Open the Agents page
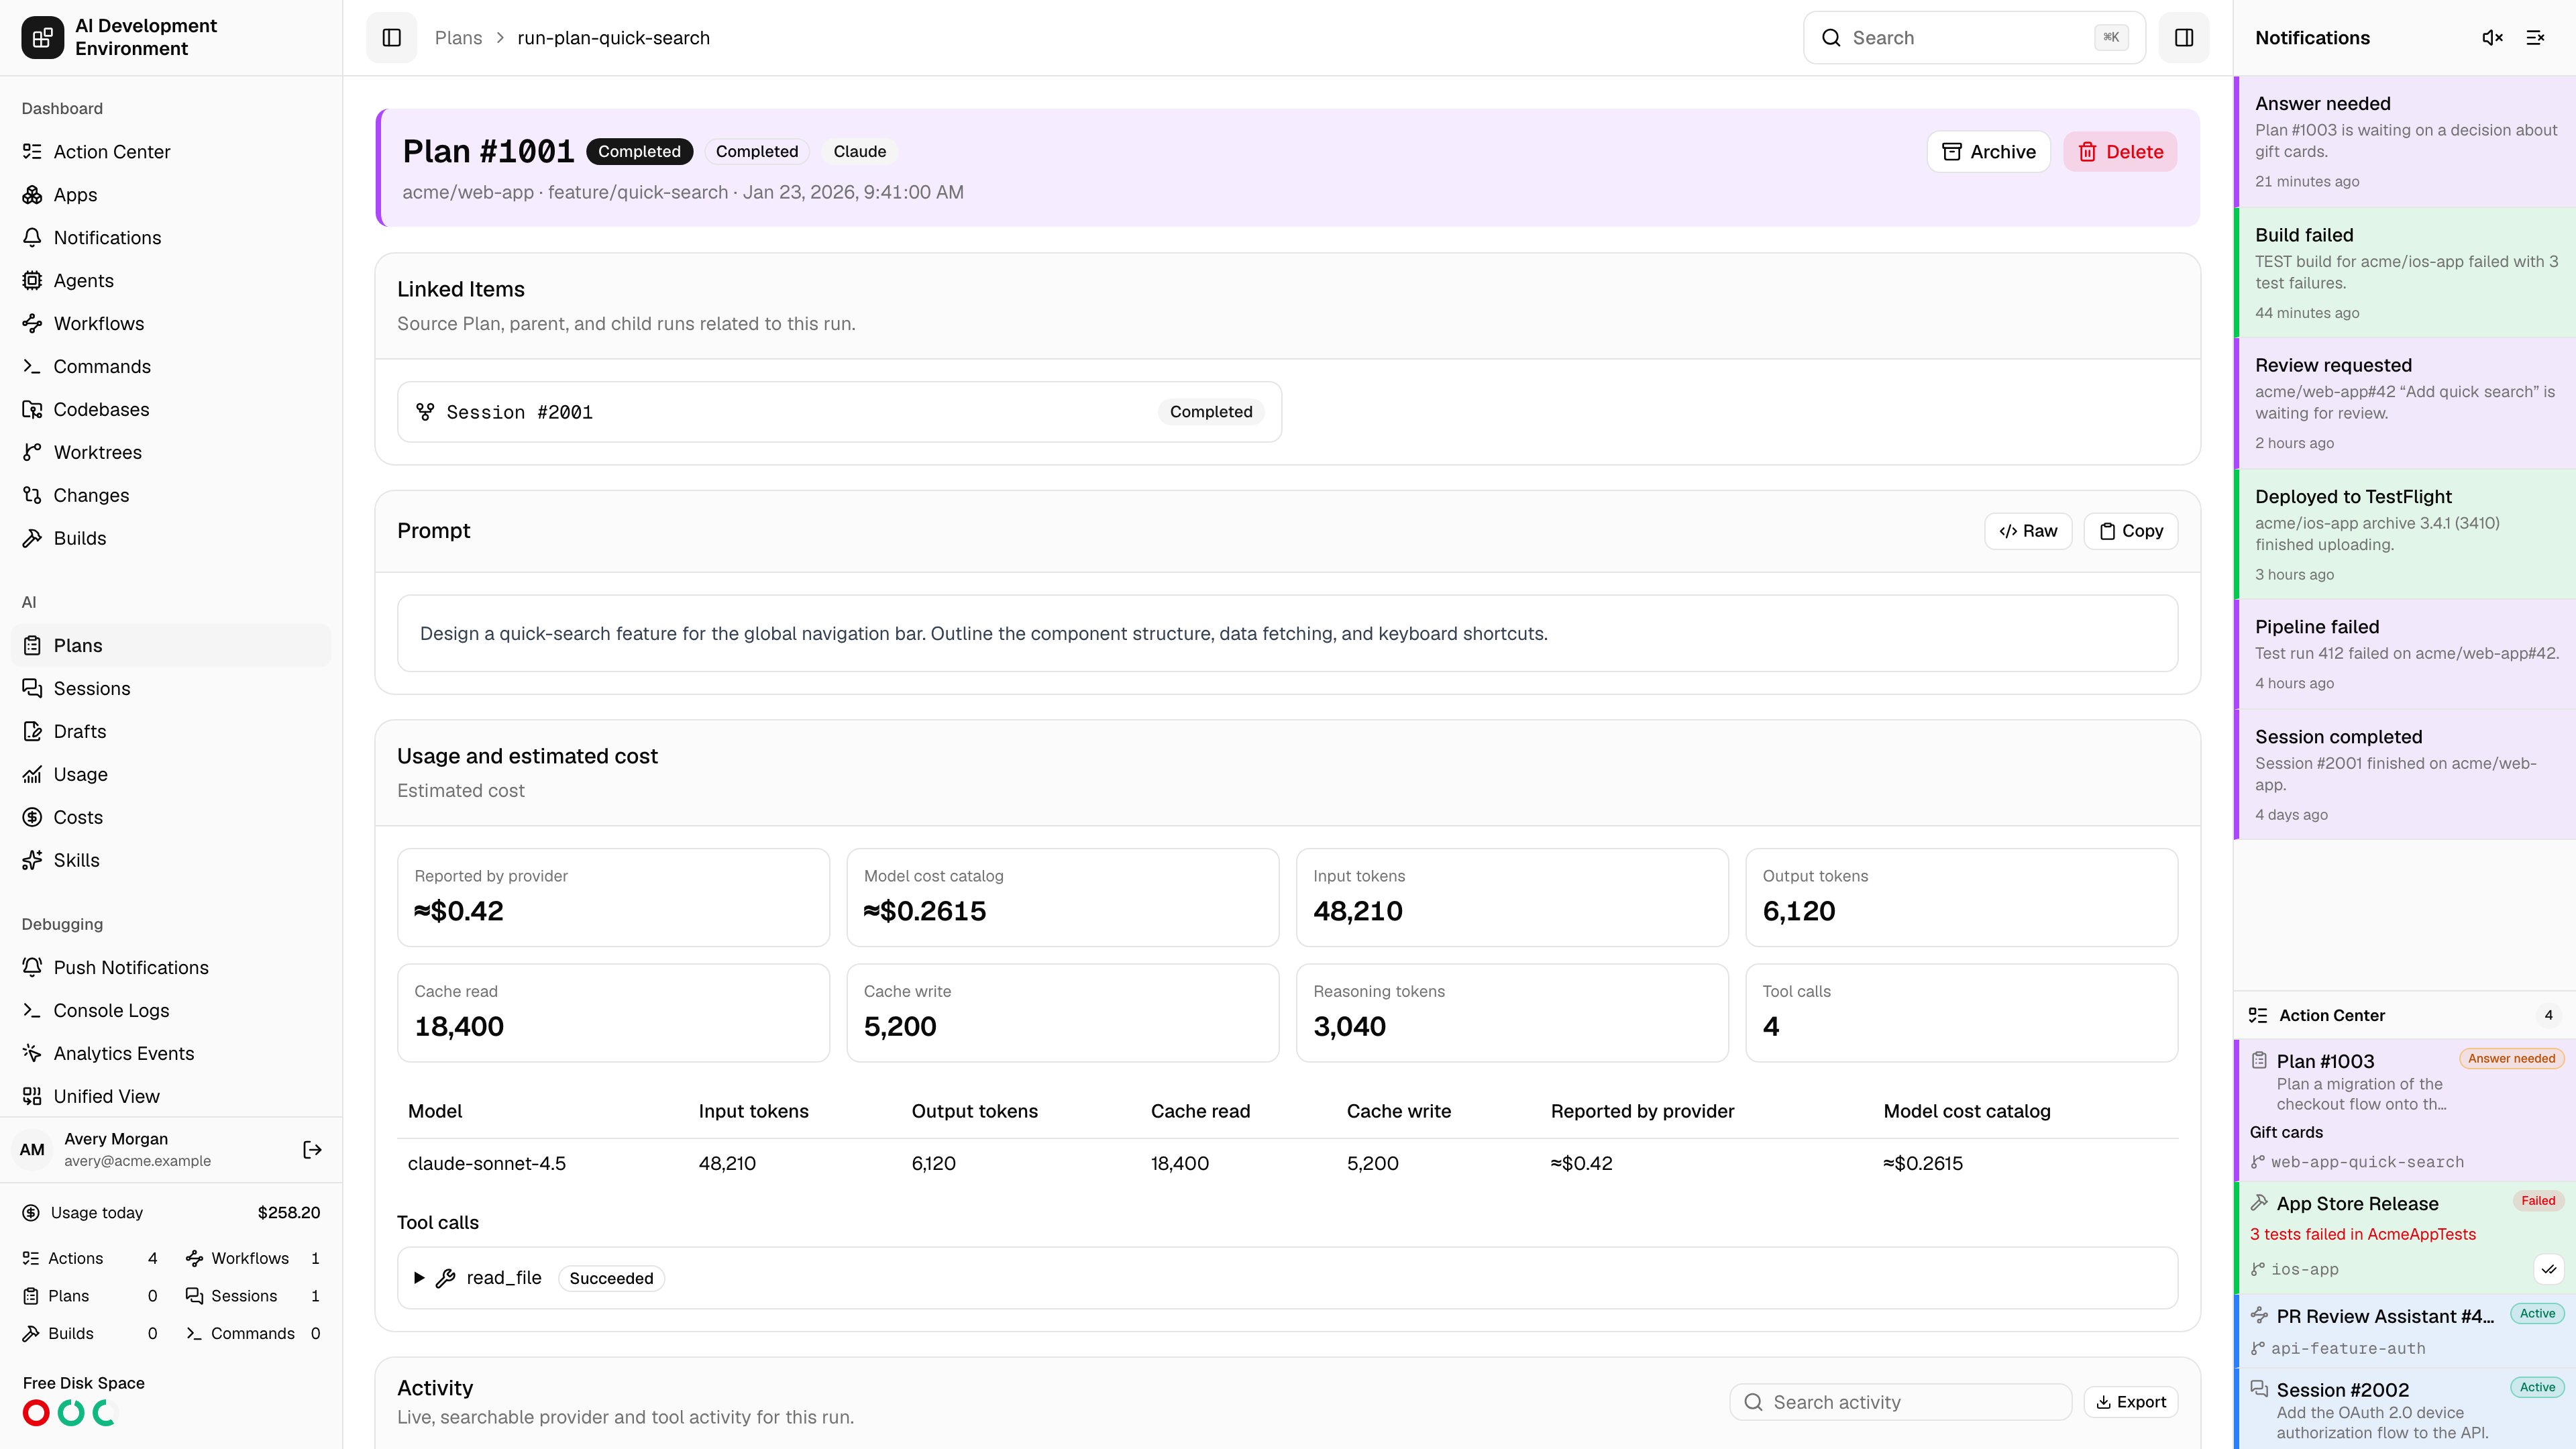2576x1449 pixels. pos(171,281)
